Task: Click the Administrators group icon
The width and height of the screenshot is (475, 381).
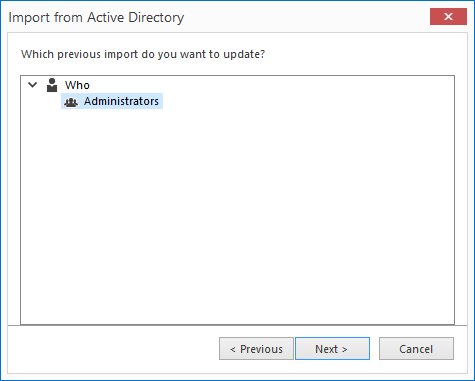Action: (x=71, y=102)
